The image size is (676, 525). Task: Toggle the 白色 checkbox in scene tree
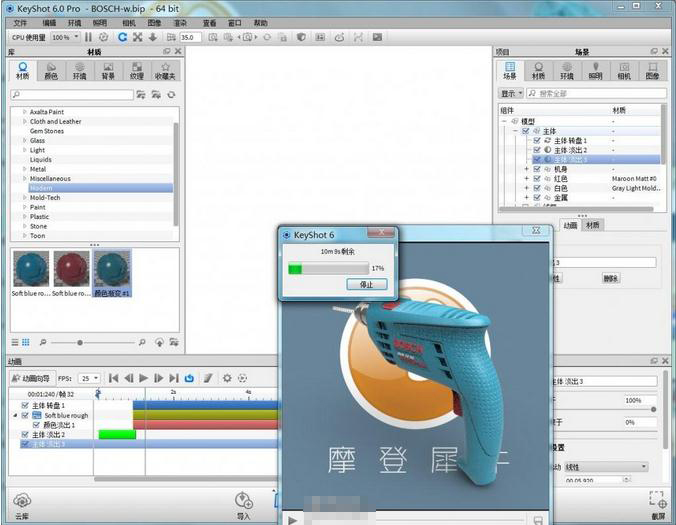tap(537, 188)
